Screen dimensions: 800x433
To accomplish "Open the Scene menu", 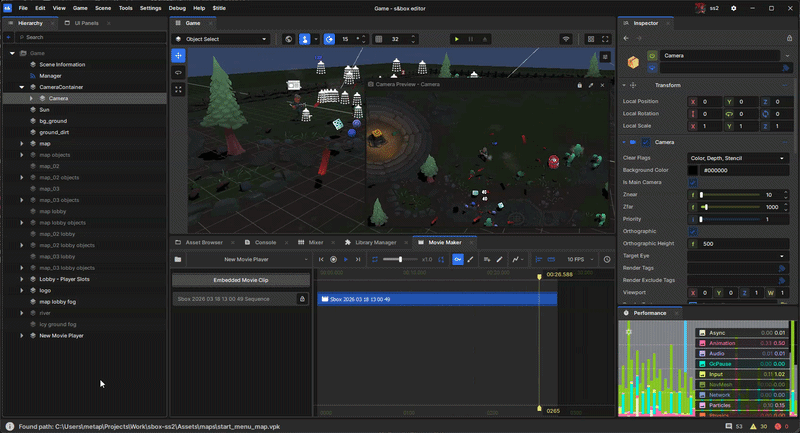I will pos(102,7).
